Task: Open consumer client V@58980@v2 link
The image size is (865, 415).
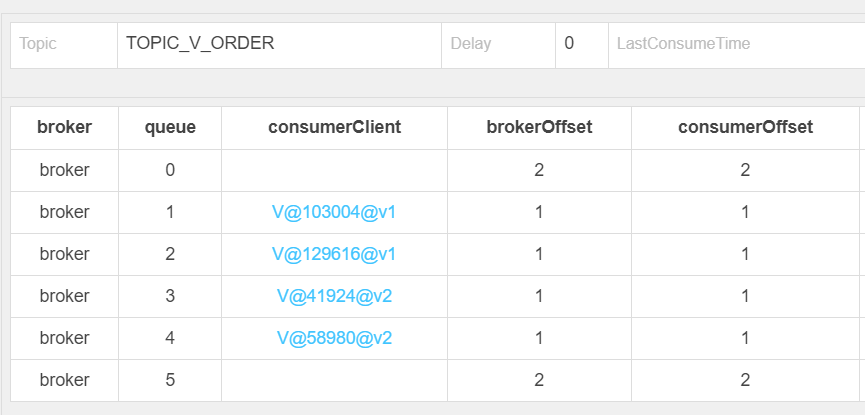Action: (x=334, y=338)
